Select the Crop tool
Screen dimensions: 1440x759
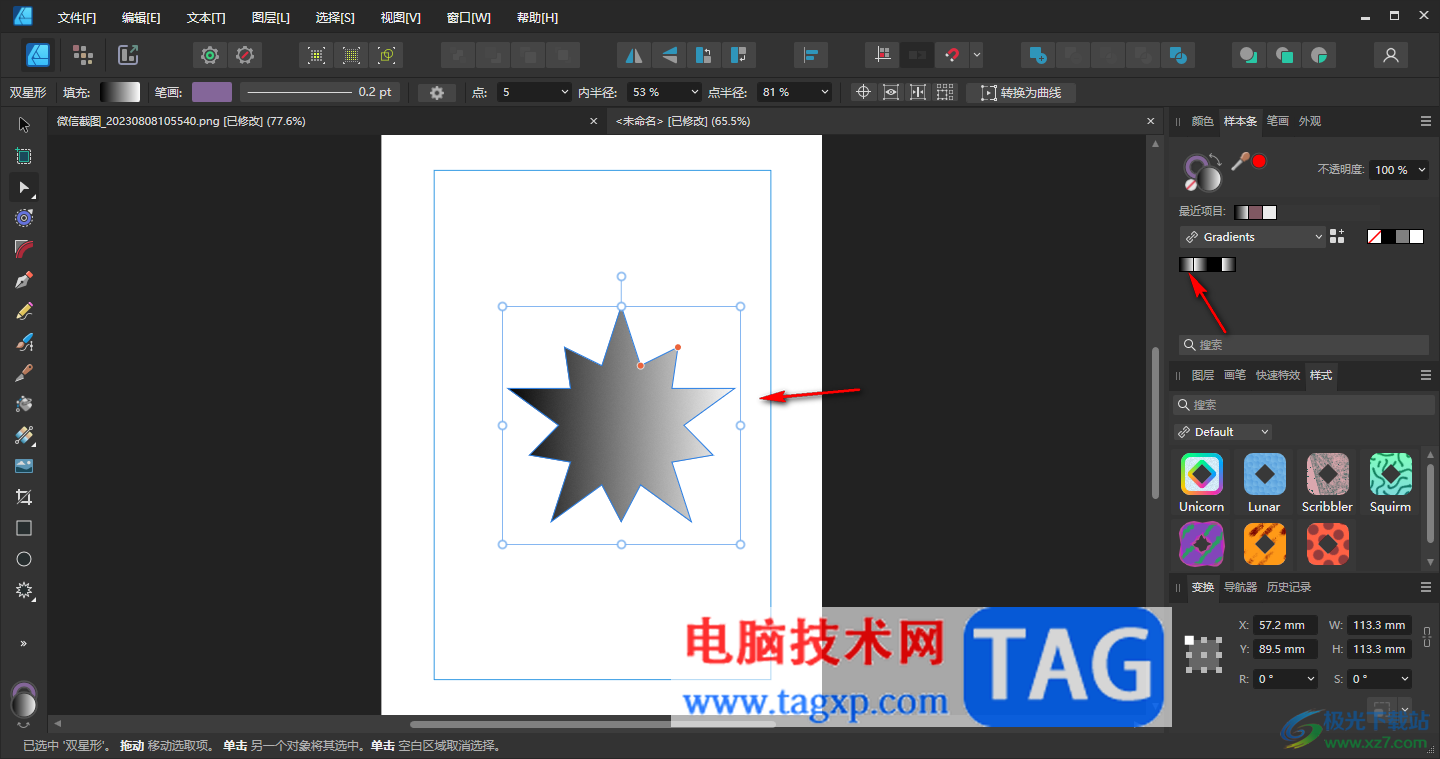[x=24, y=497]
